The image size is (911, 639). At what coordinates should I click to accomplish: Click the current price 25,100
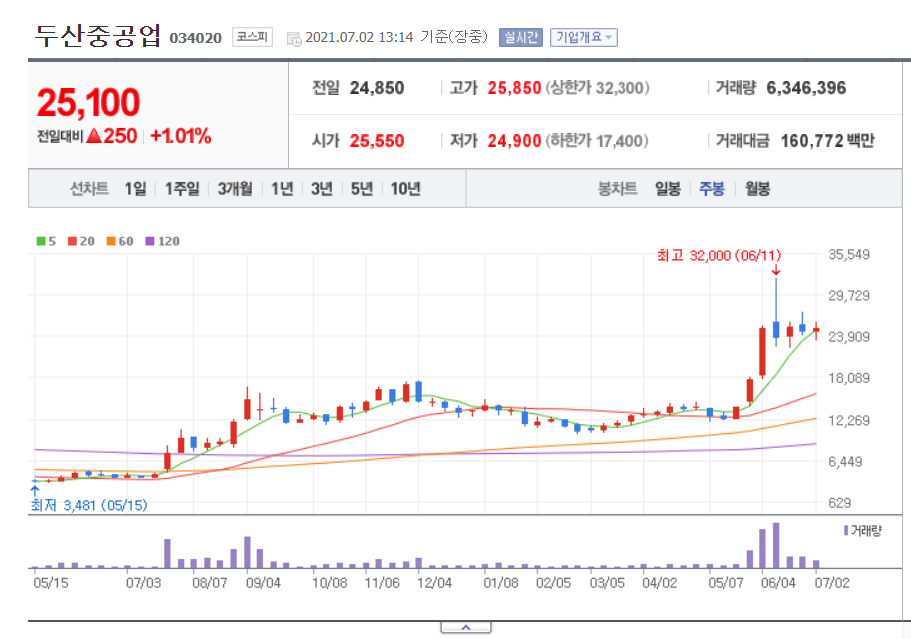coord(88,102)
